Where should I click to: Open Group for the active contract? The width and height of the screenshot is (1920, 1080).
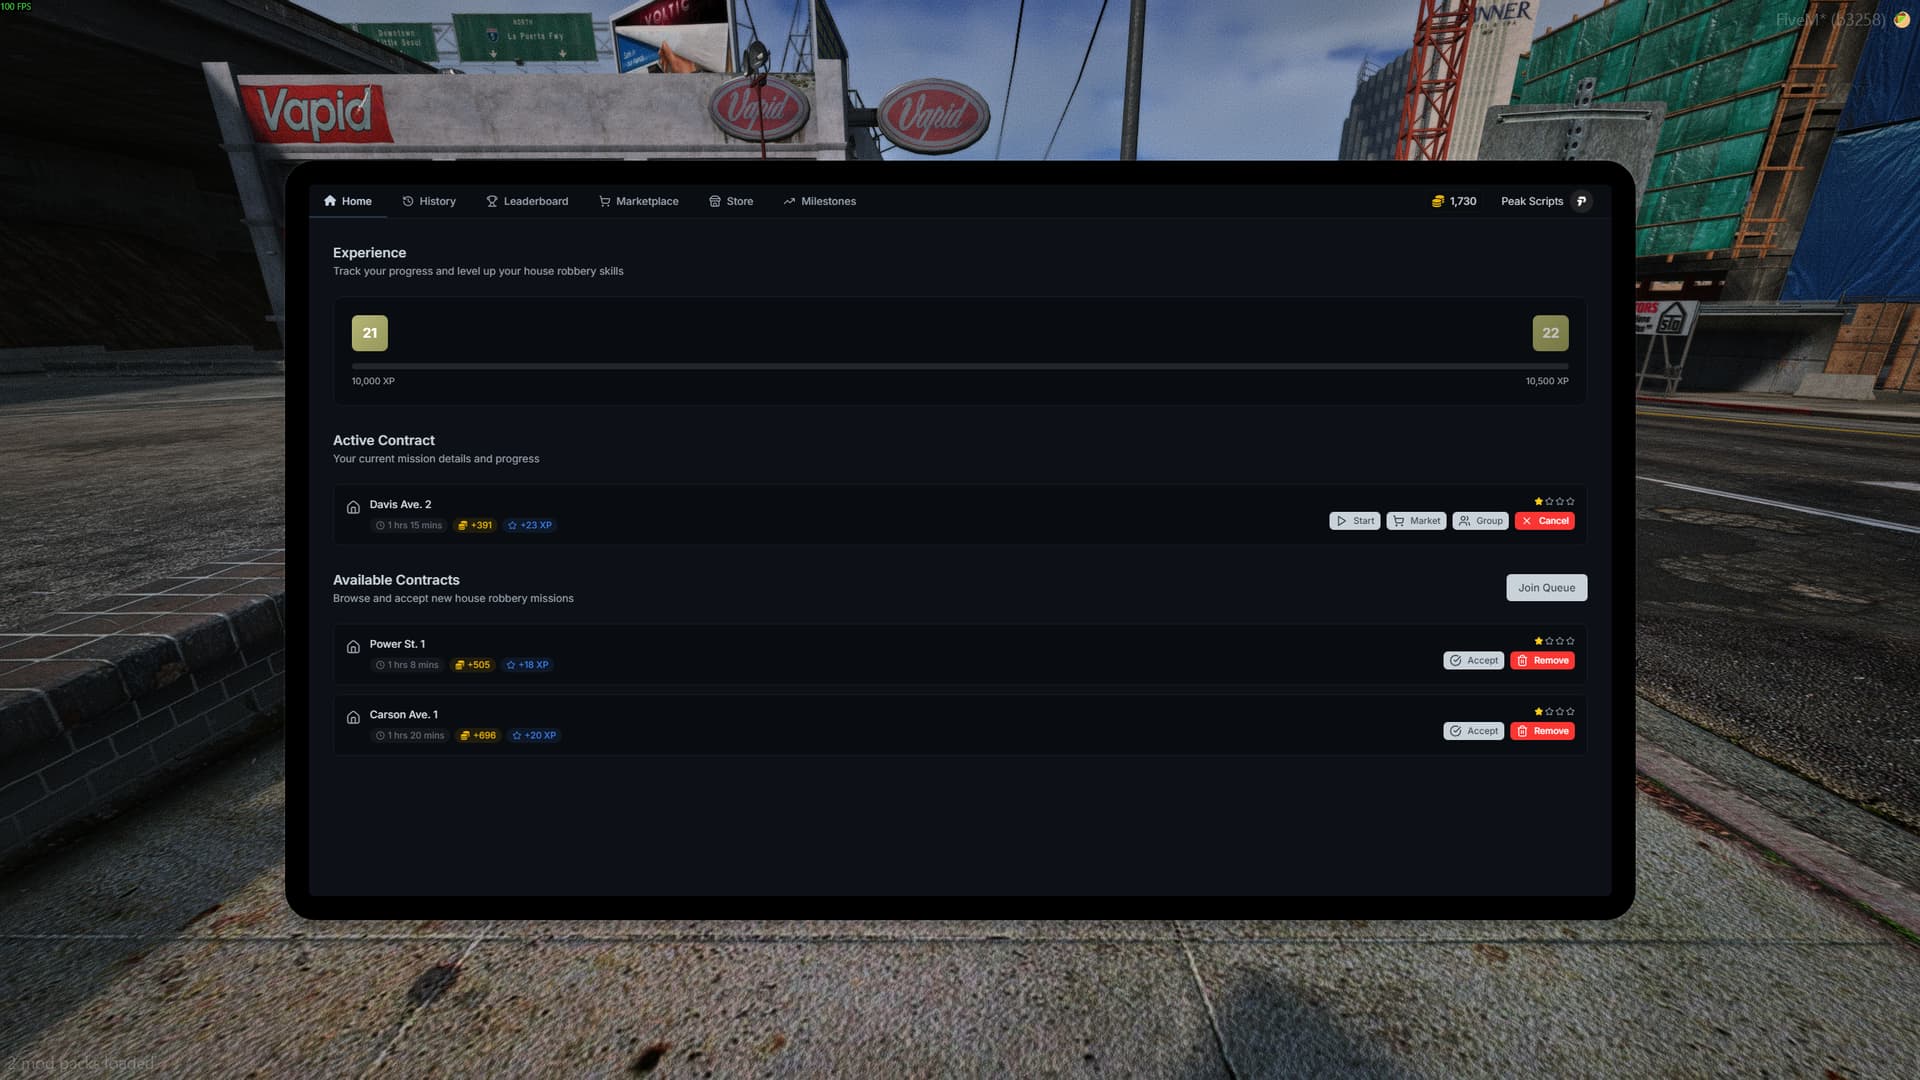click(1480, 521)
